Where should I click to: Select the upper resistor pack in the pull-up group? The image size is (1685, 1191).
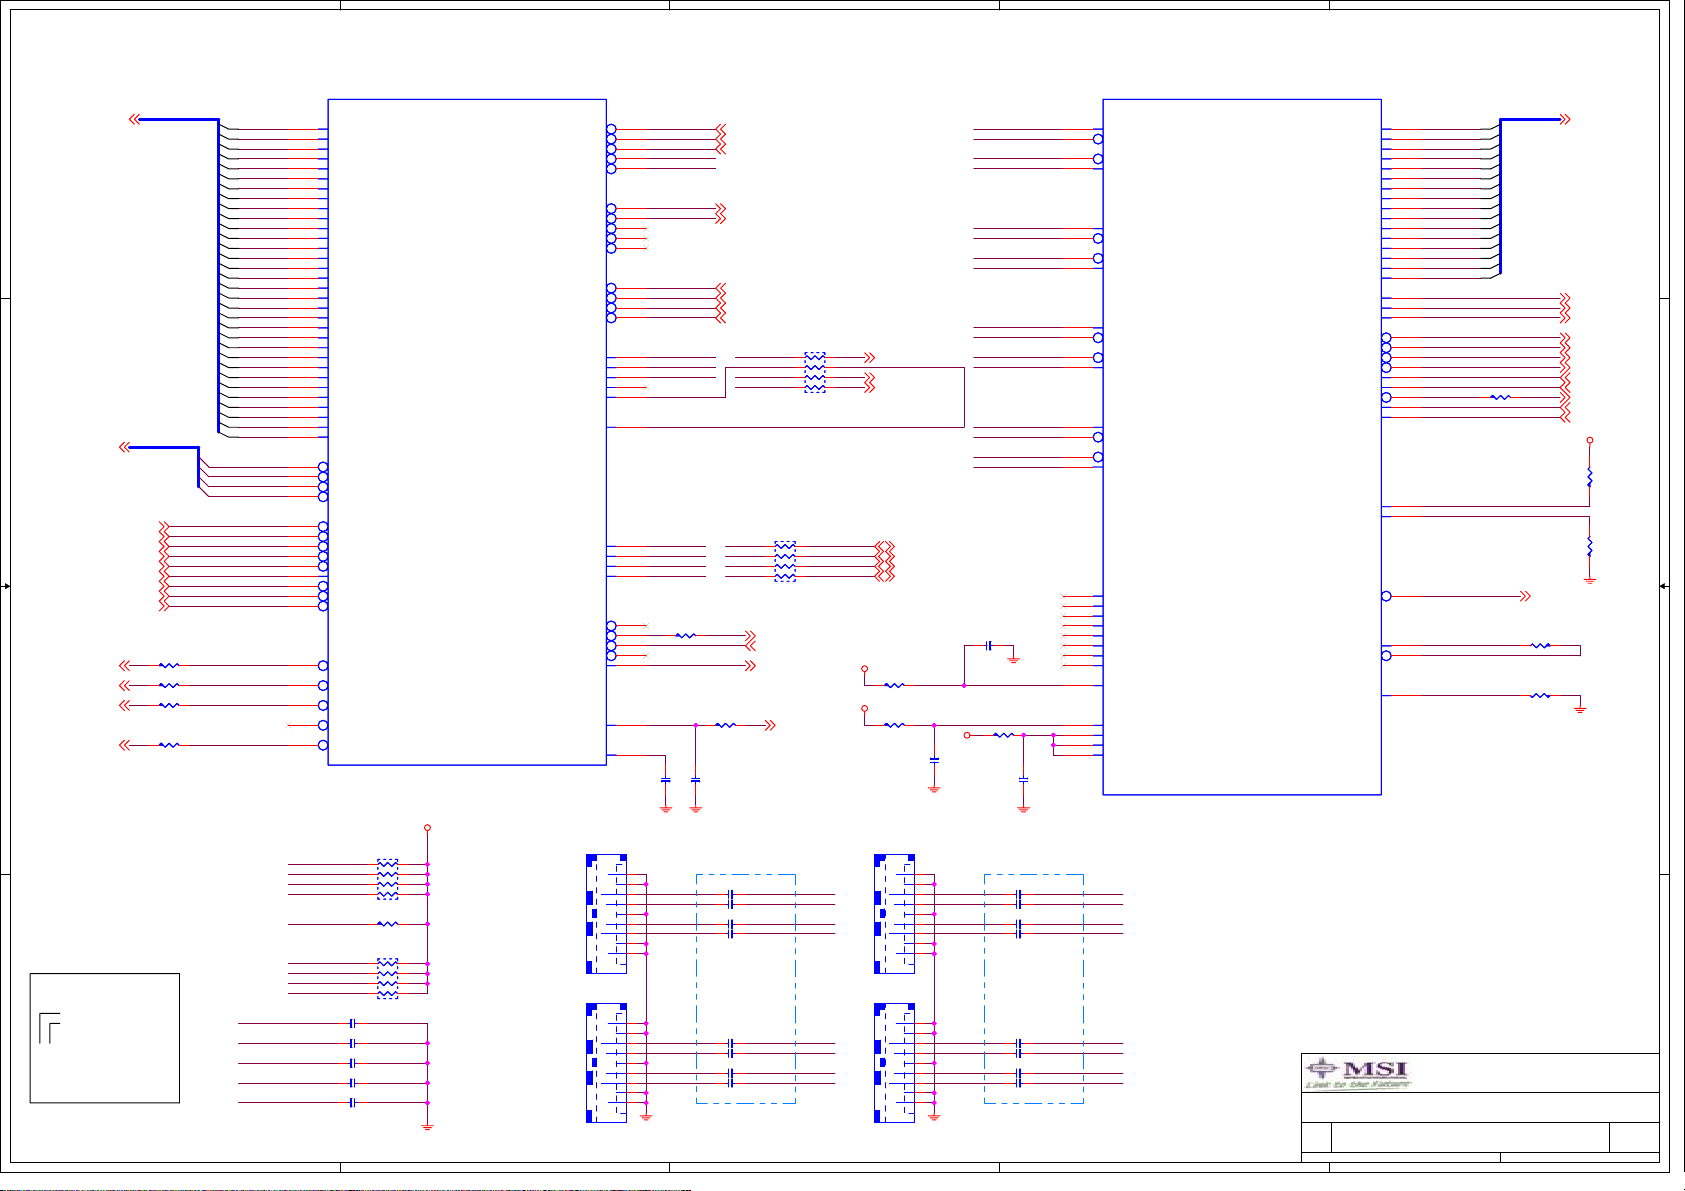coord(387,879)
